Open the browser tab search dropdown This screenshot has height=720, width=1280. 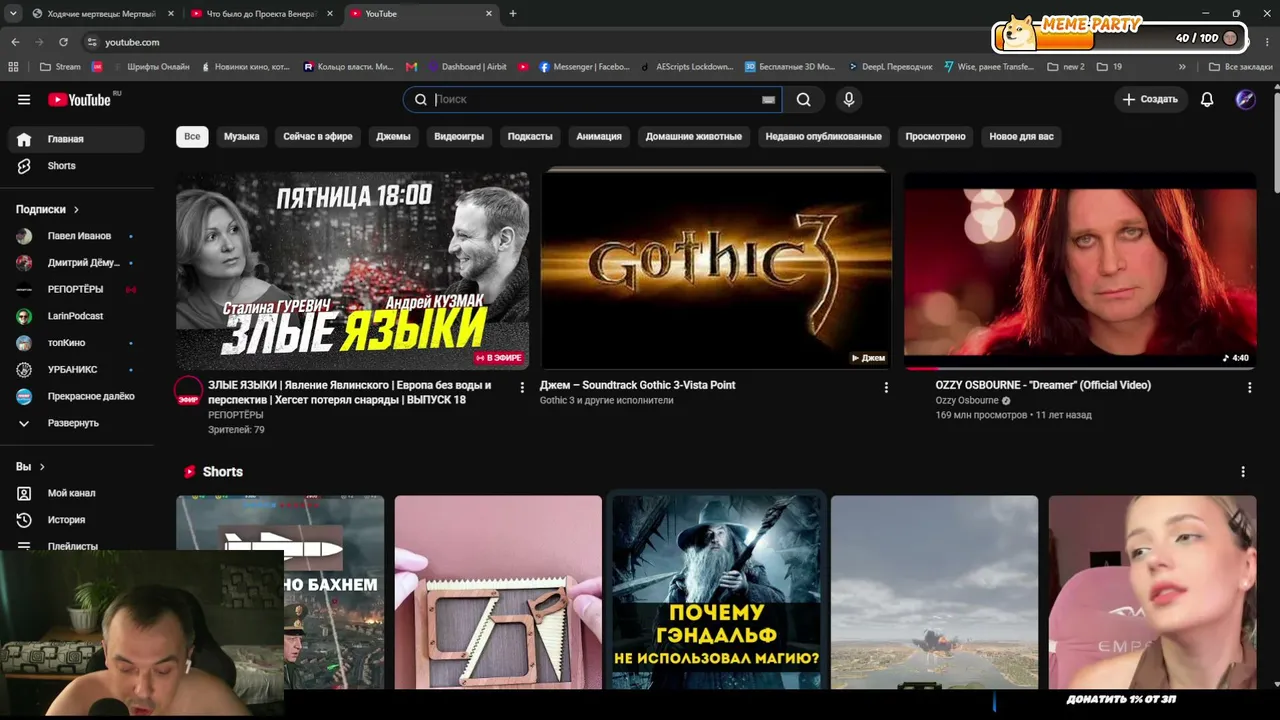(13, 13)
